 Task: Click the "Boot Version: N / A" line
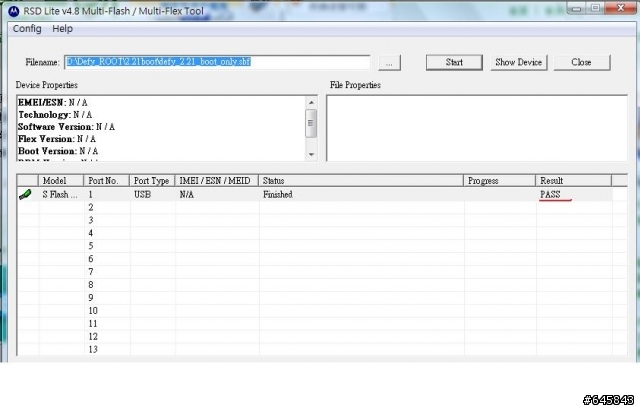58,151
